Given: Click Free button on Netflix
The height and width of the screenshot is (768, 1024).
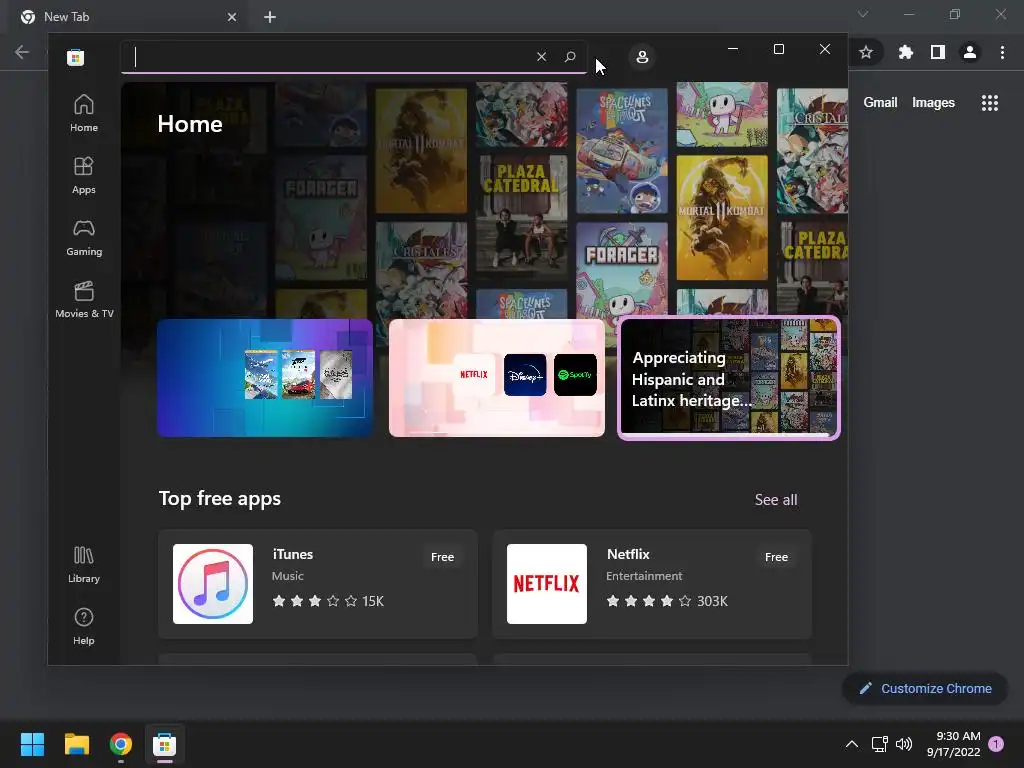Looking at the screenshot, I should click(776, 557).
